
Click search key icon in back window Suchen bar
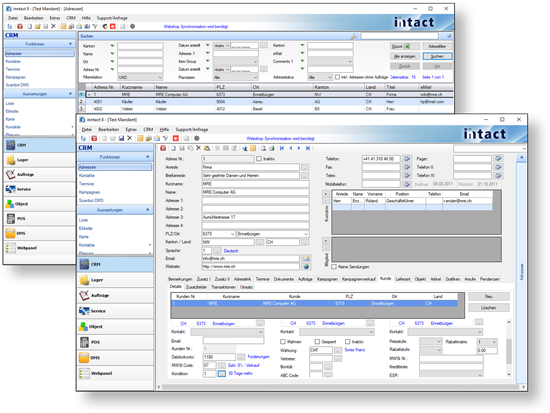pyautogui.click(x=354, y=36)
